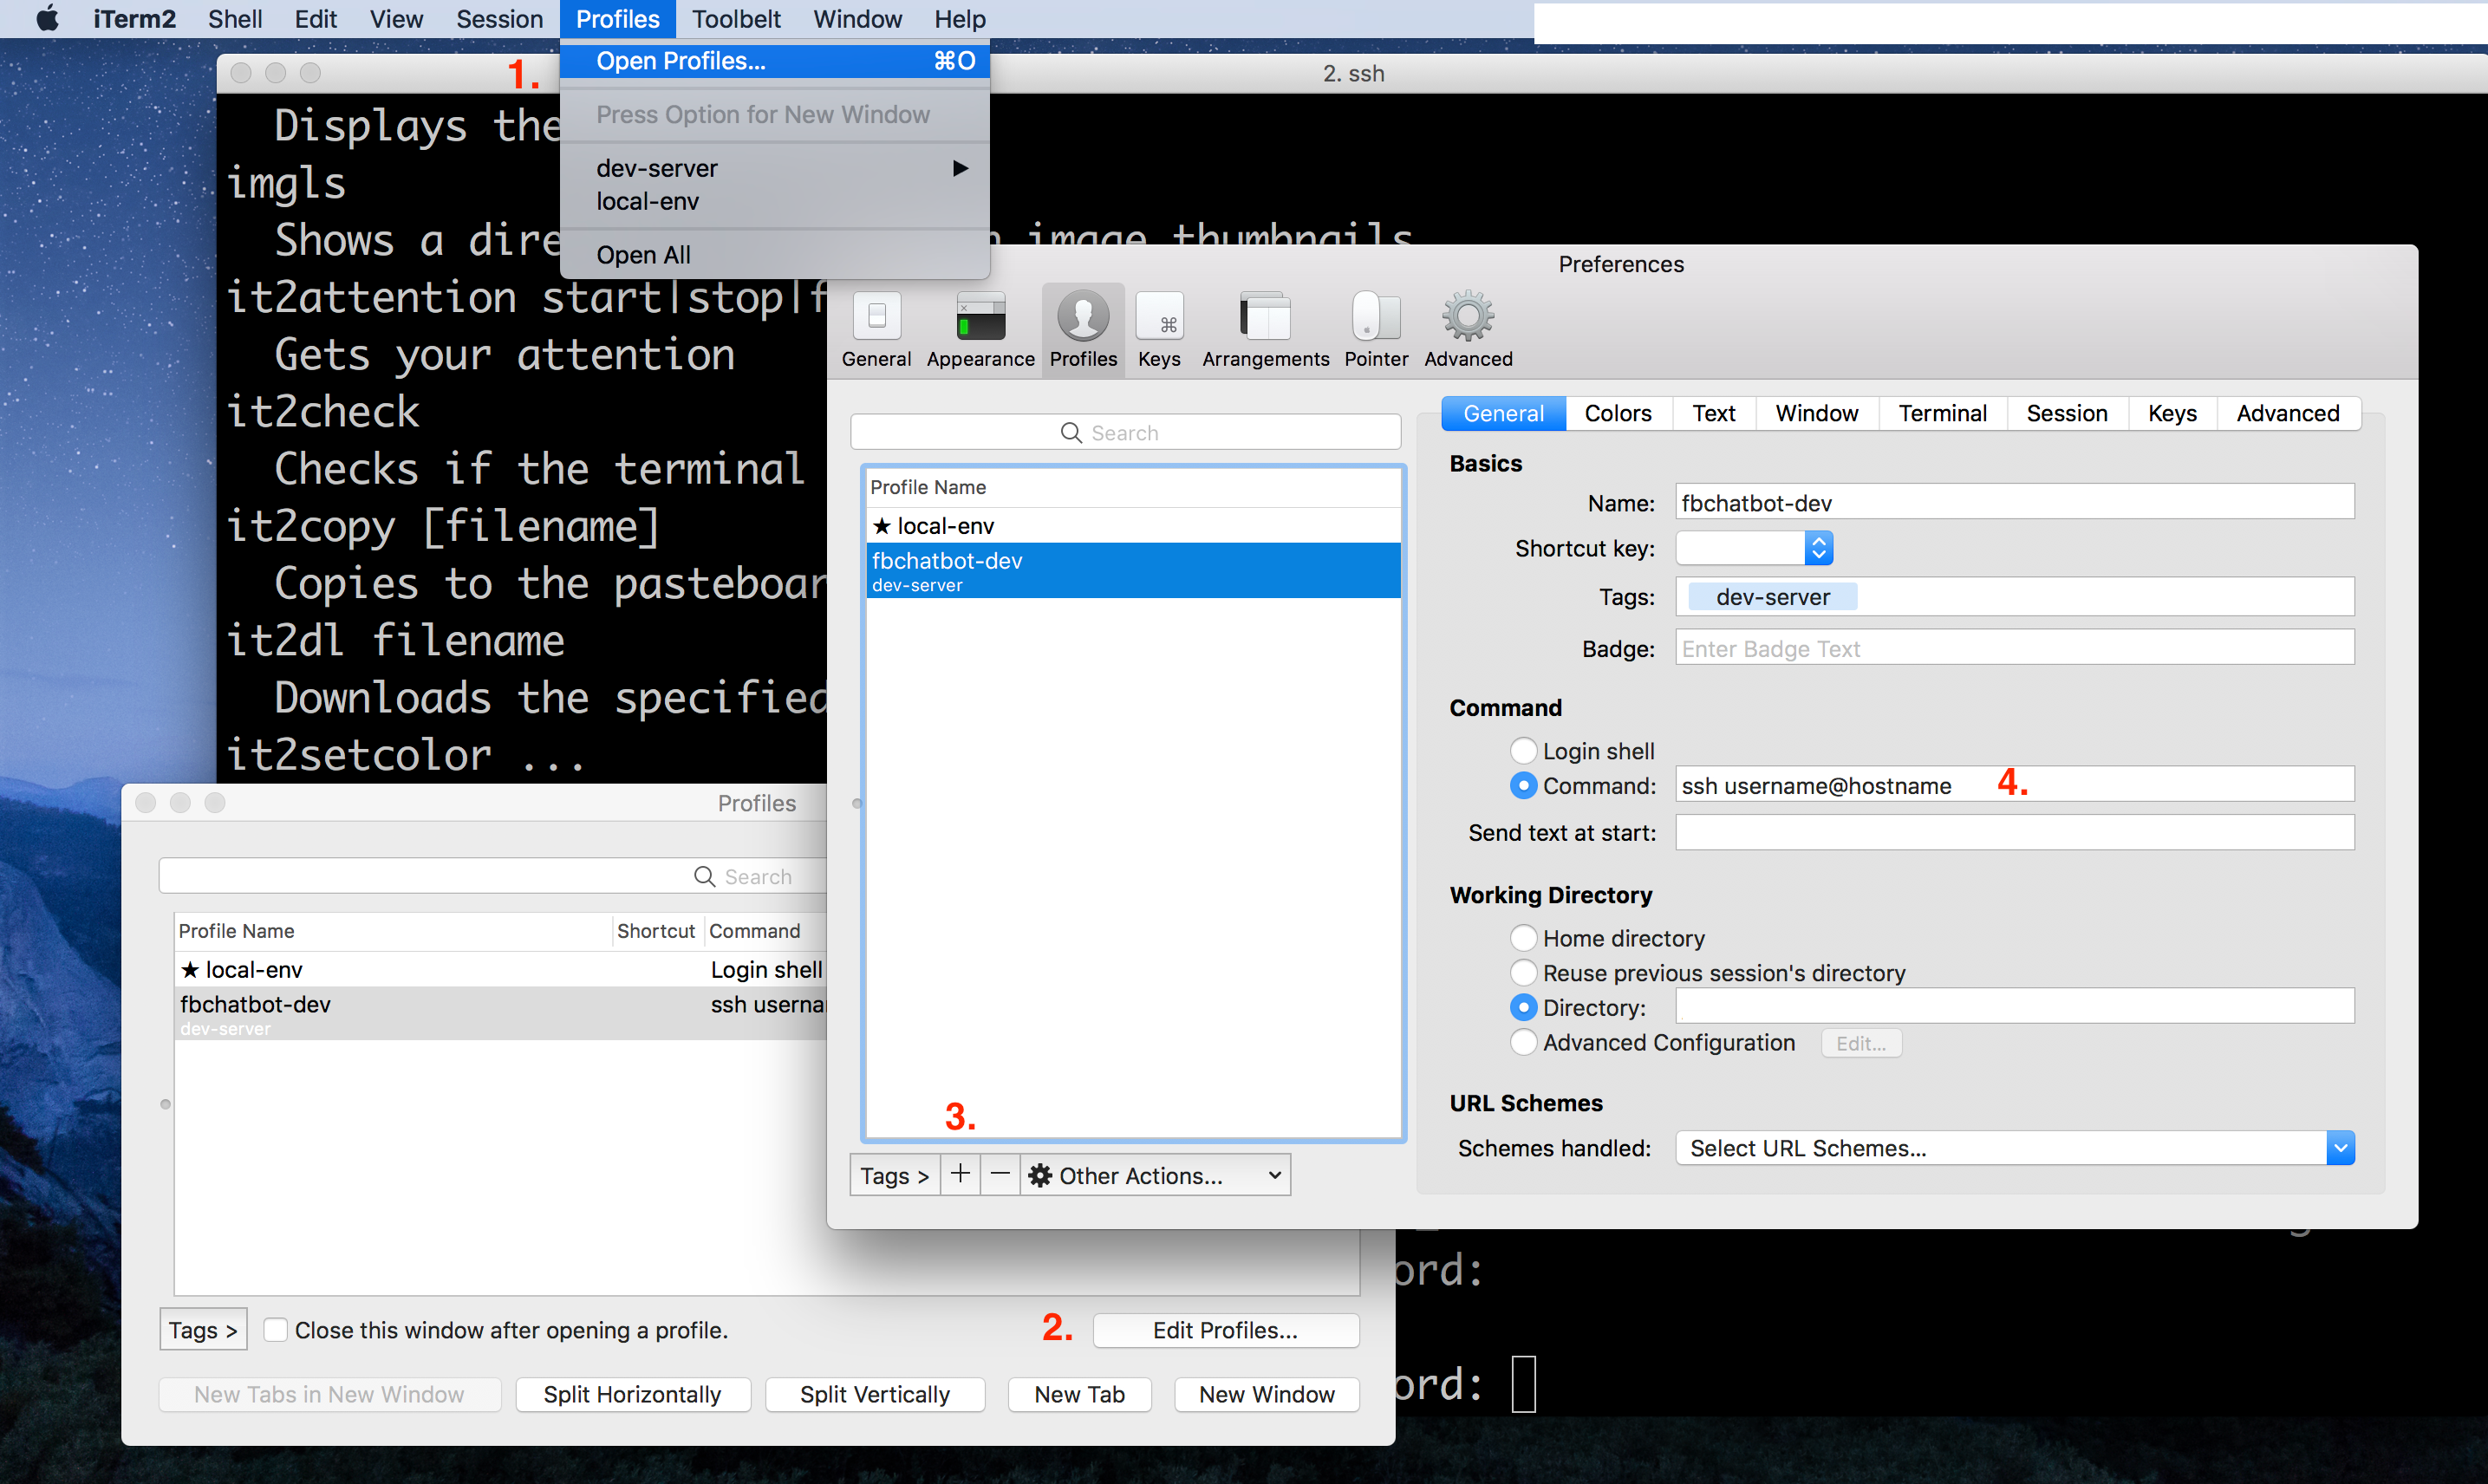Select the Command radio button
The height and width of the screenshot is (1484, 2488).
point(1523,786)
